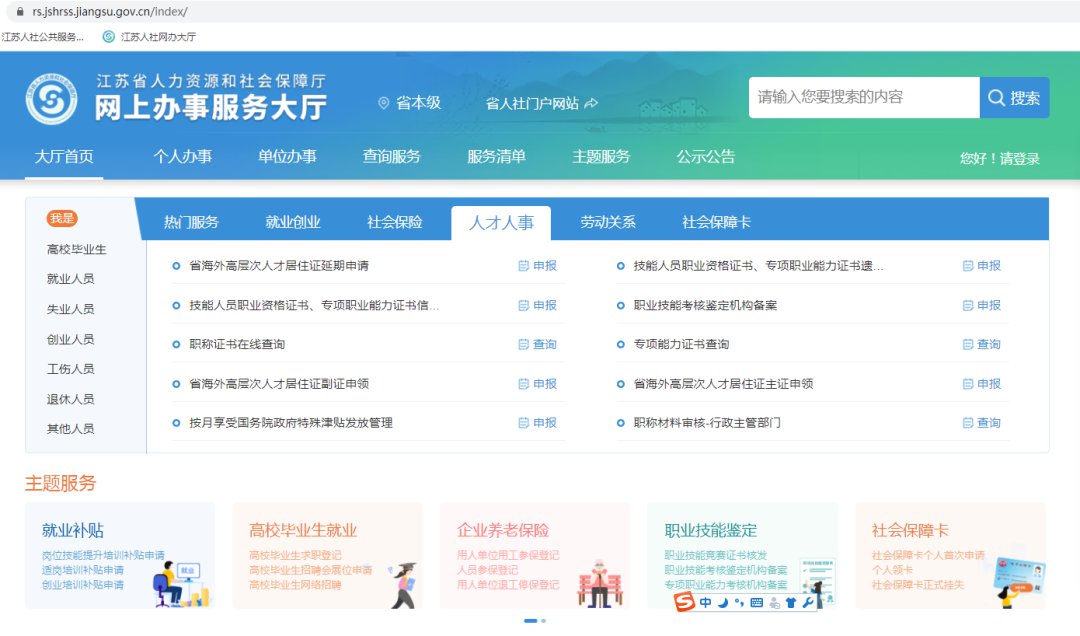
Task: Select 退休人员 identity in the sidebar
Action: (70, 399)
